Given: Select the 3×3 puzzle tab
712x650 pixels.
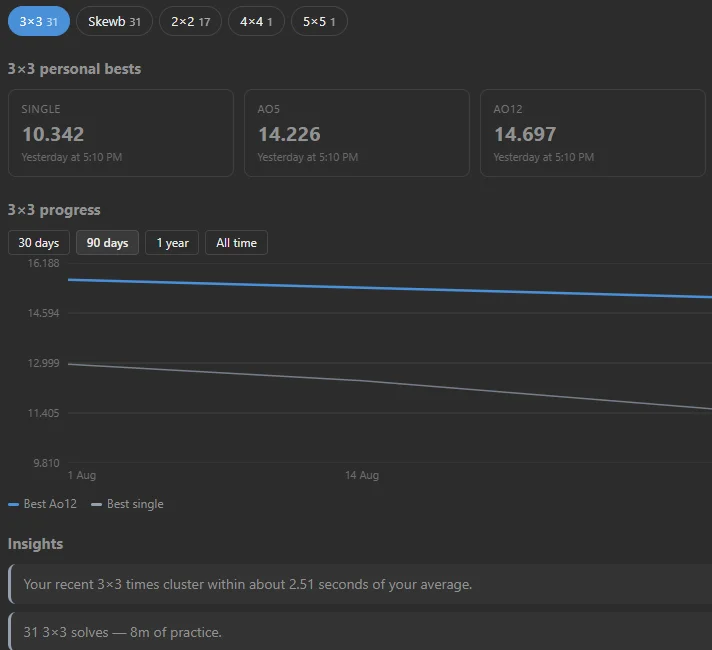Looking at the screenshot, I should coord(39,21).
